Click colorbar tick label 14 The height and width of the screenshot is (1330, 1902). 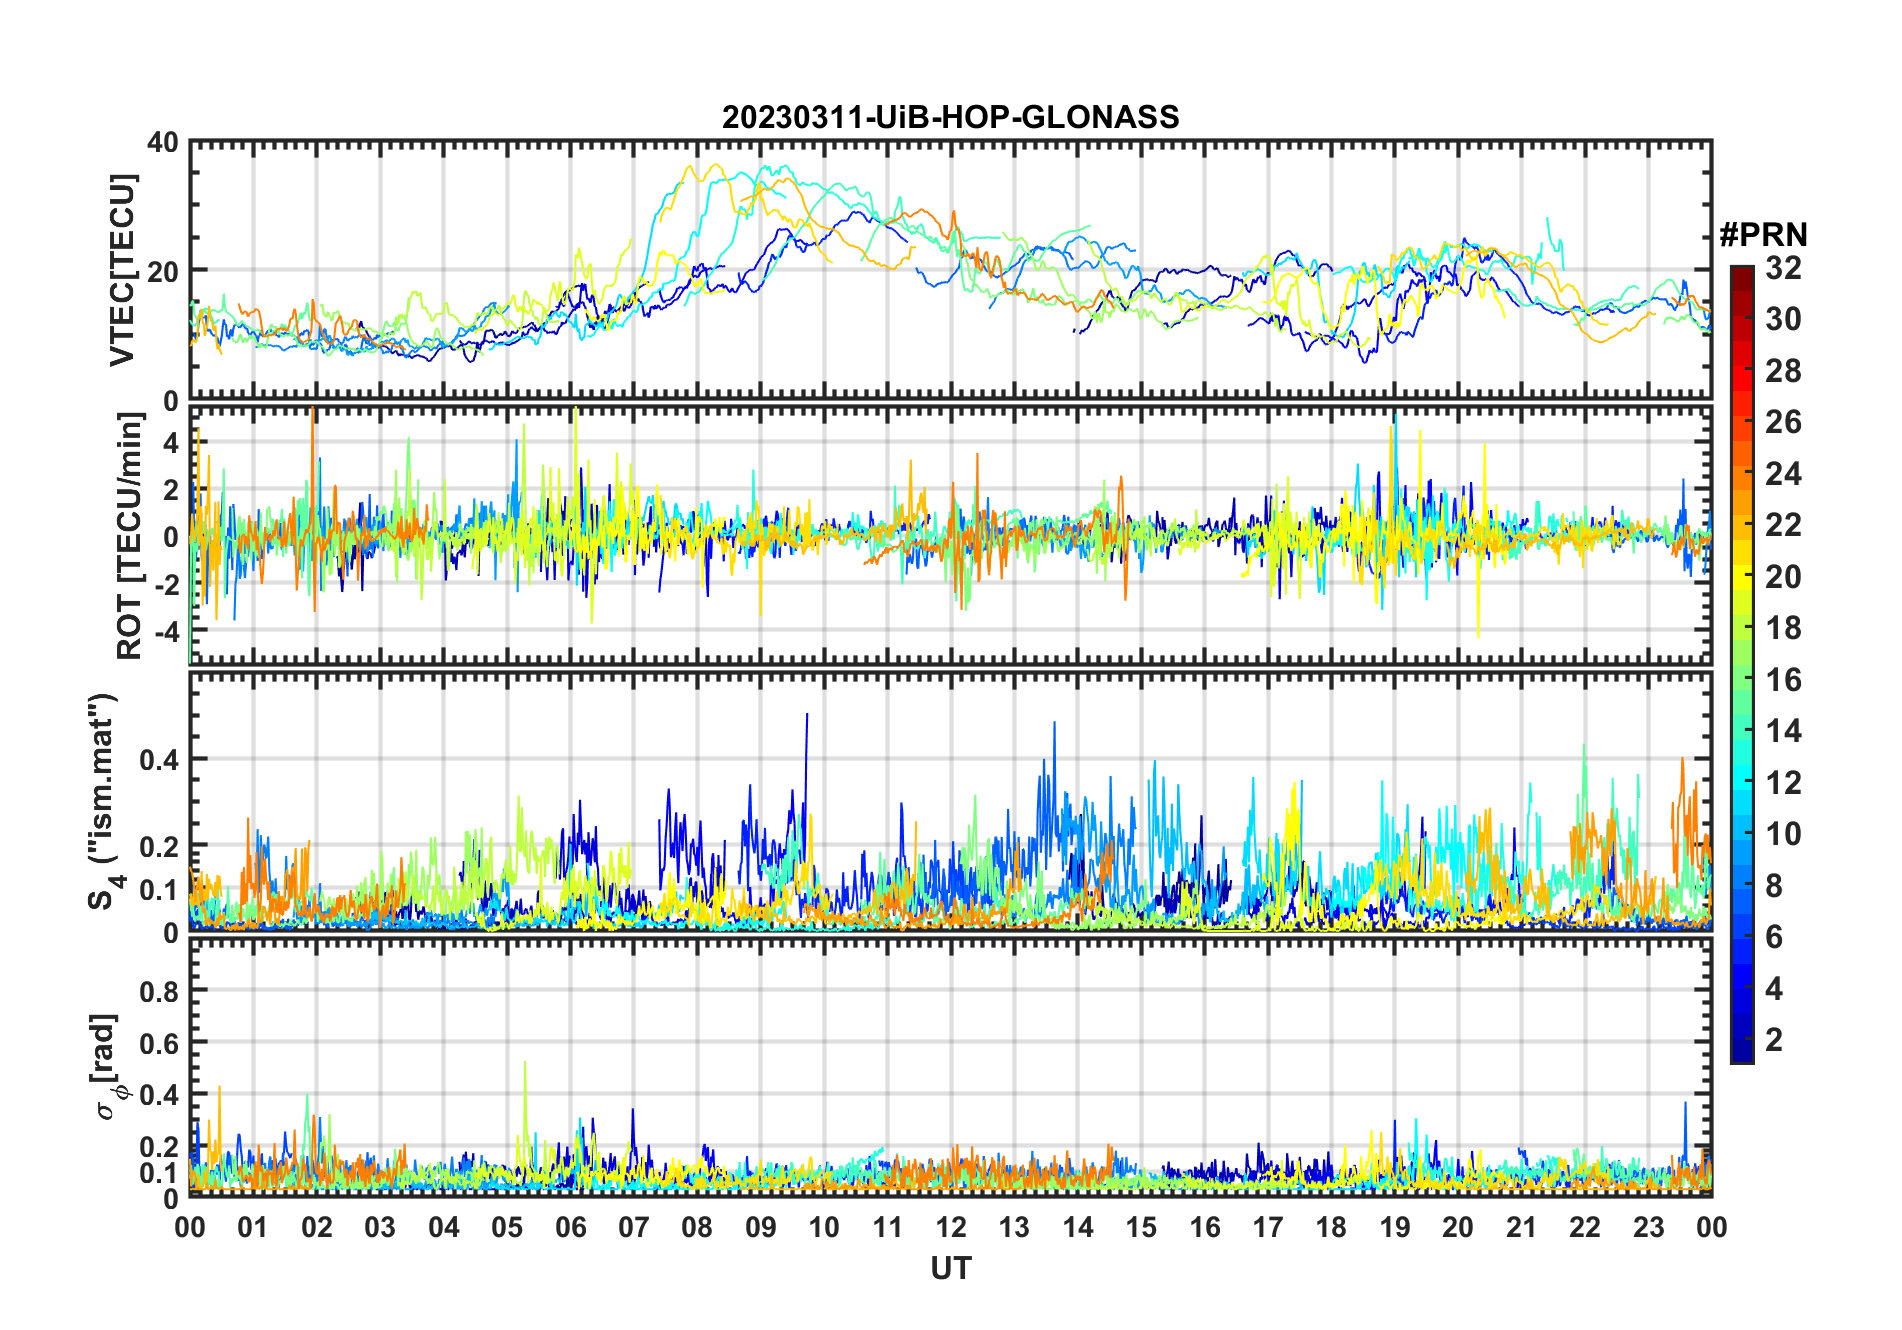(x=1783, y=731)
